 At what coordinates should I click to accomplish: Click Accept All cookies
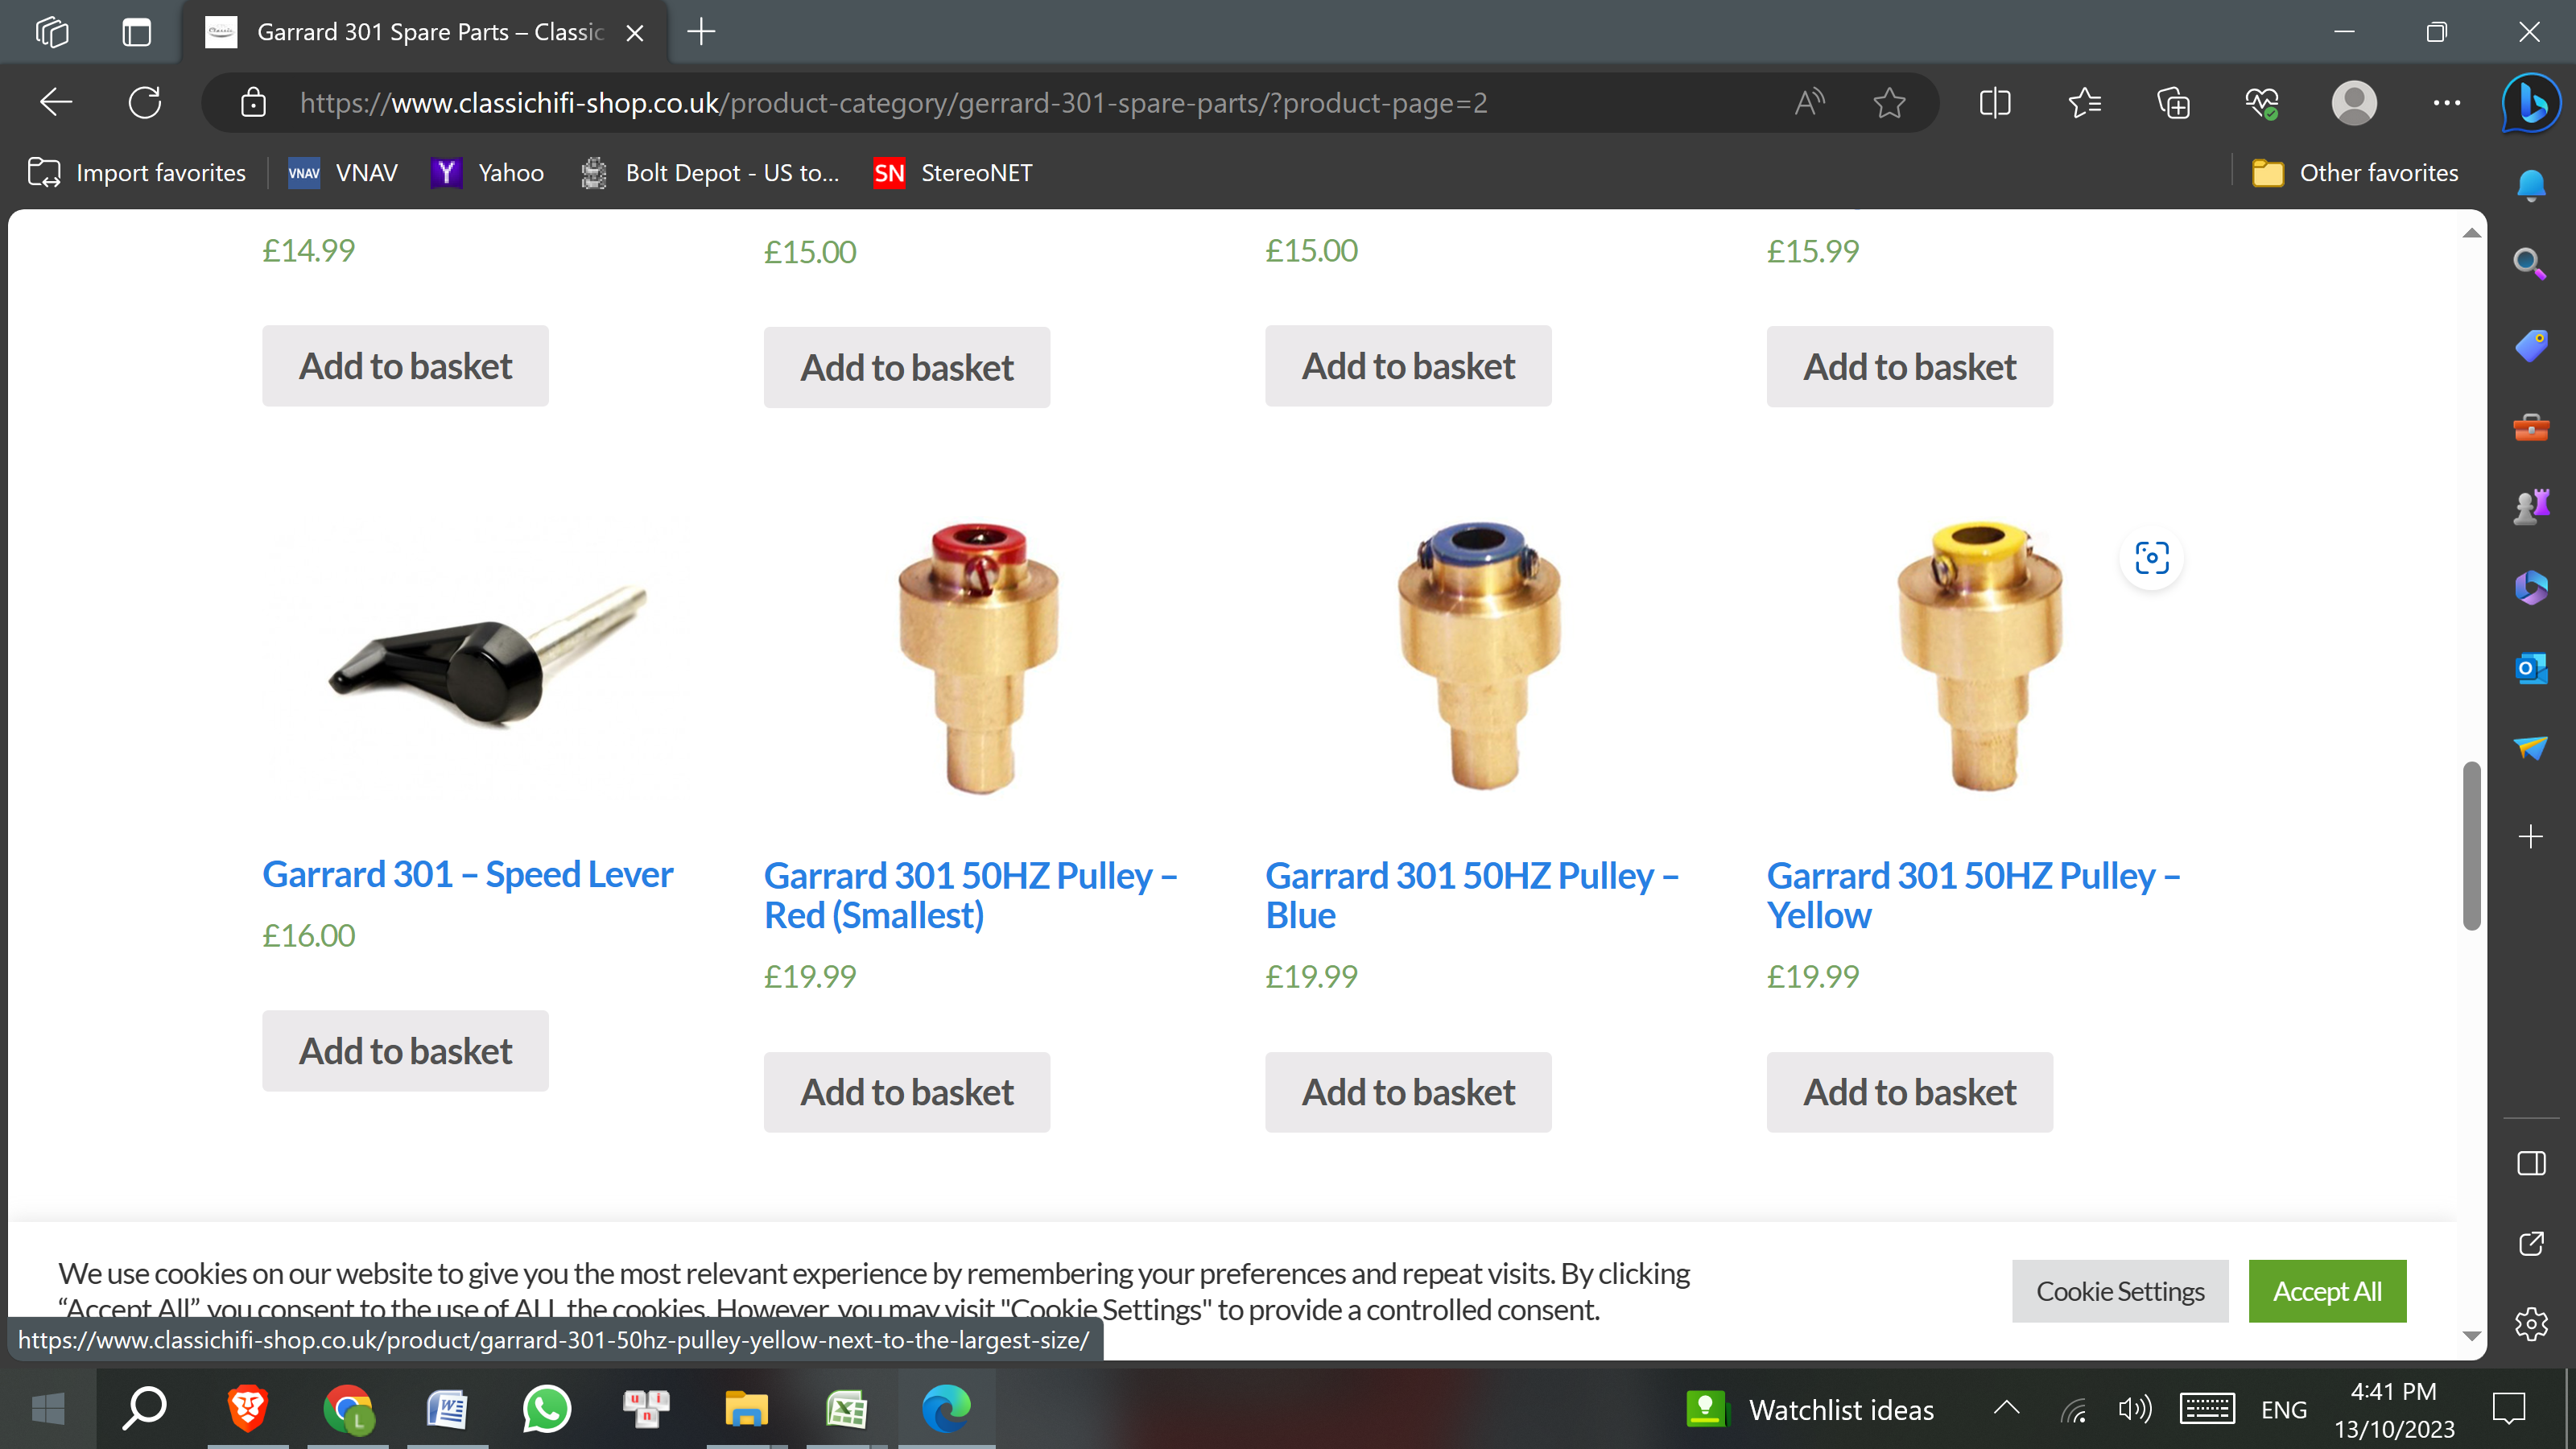click(x=2327, y=1291)
